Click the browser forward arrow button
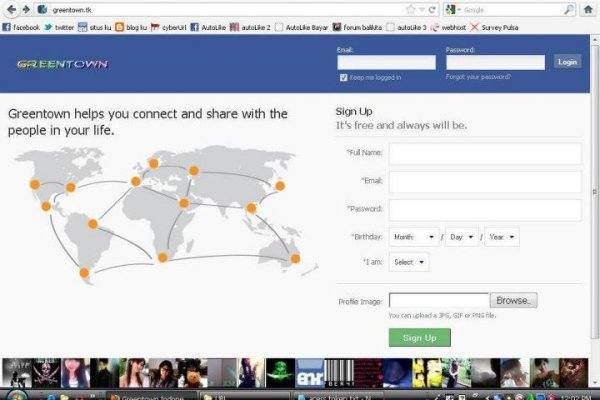The width and height of the screenshot is (600, 400). 24,9
